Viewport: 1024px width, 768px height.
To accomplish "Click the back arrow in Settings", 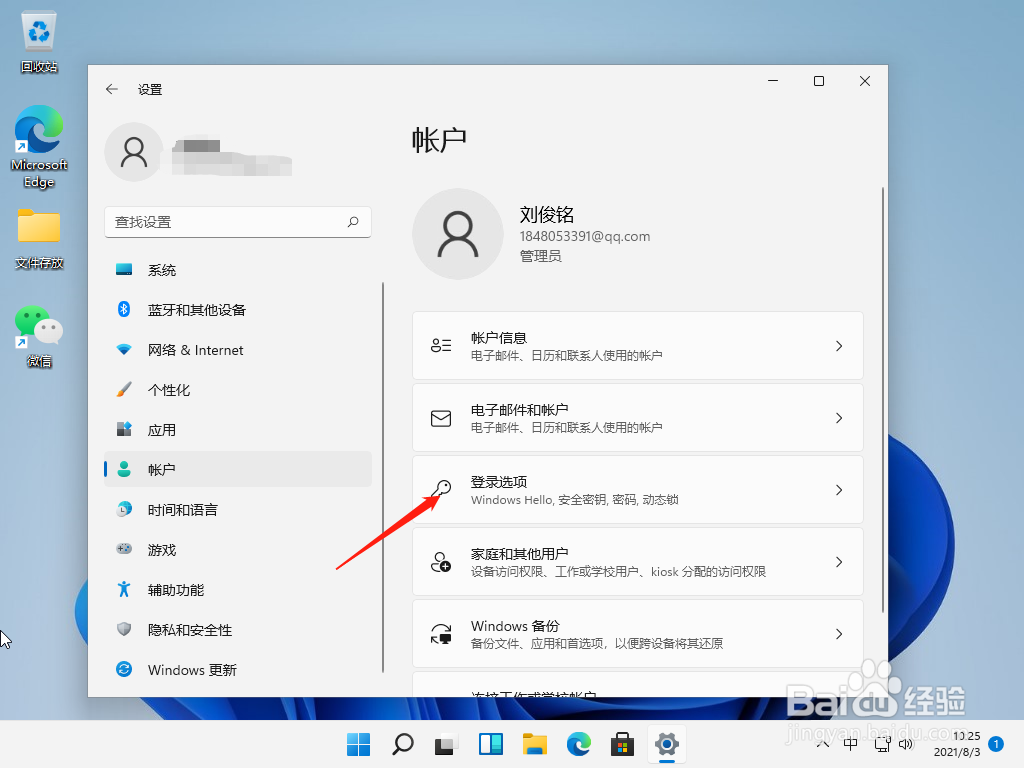I will 112,88.
